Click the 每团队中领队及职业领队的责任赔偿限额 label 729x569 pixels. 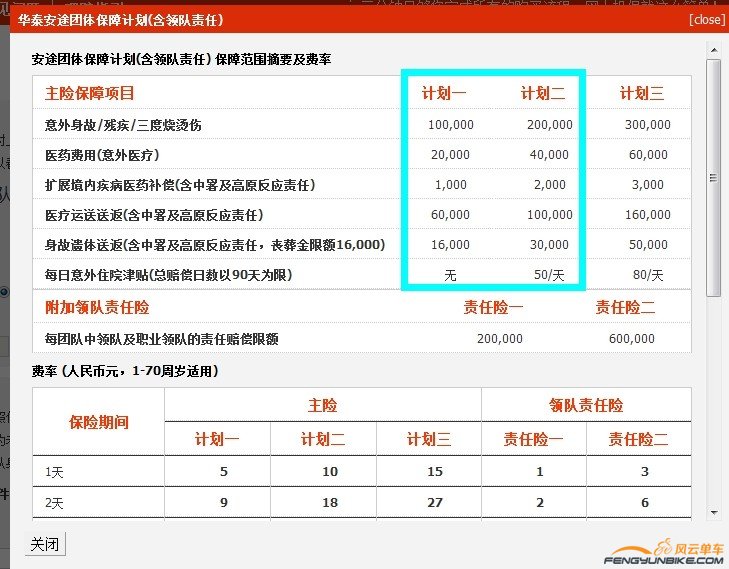coord(161,339)
